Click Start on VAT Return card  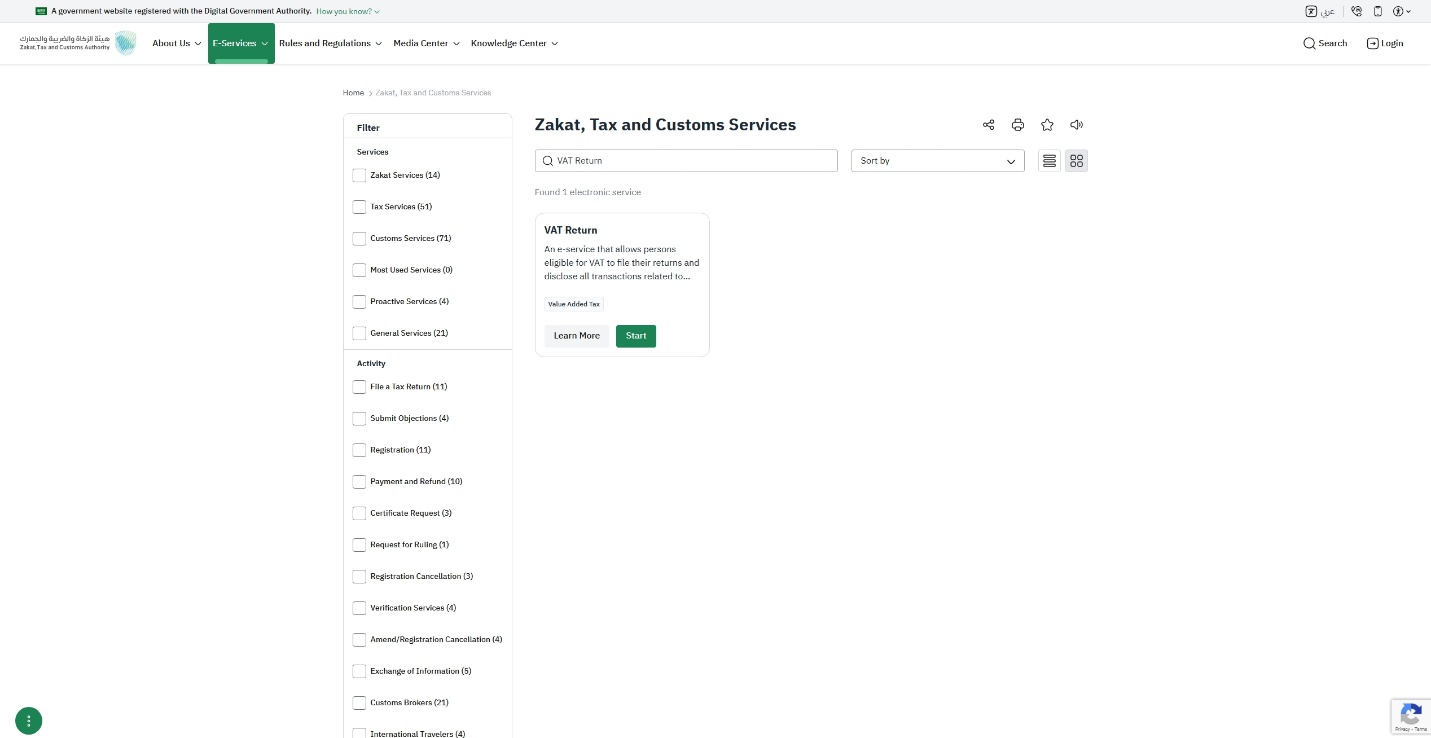tap(636, 336)
